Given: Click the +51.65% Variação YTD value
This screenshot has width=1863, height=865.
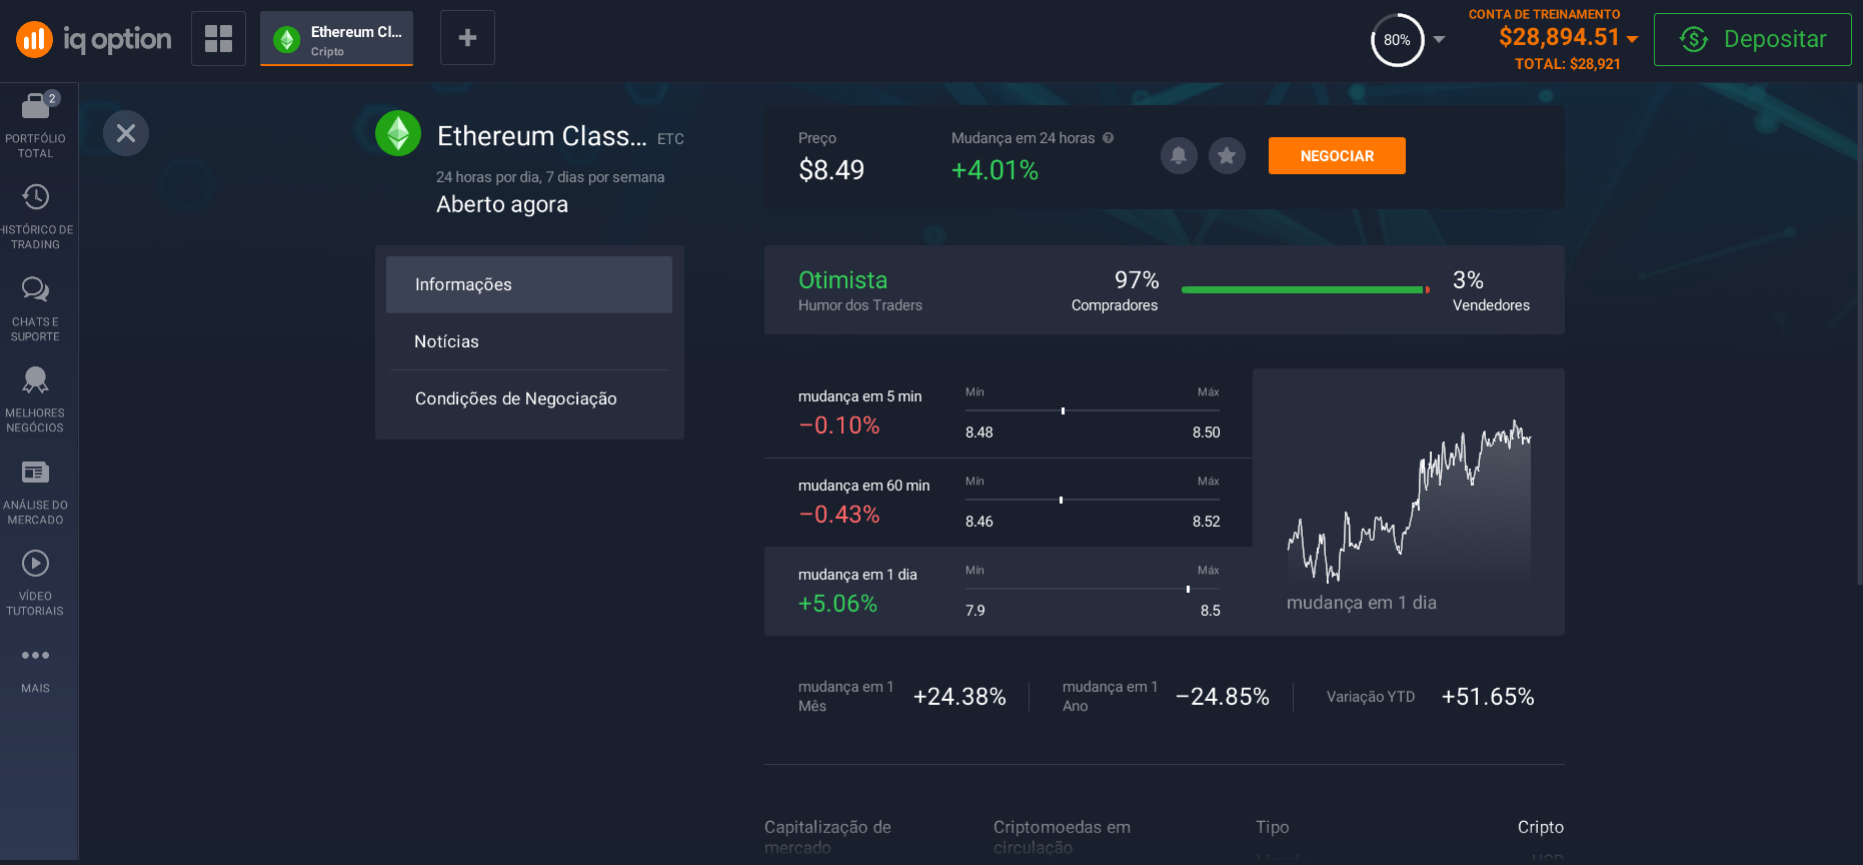Looking at the screenshot, I should pyautogui.click(x=1487, y=697).
